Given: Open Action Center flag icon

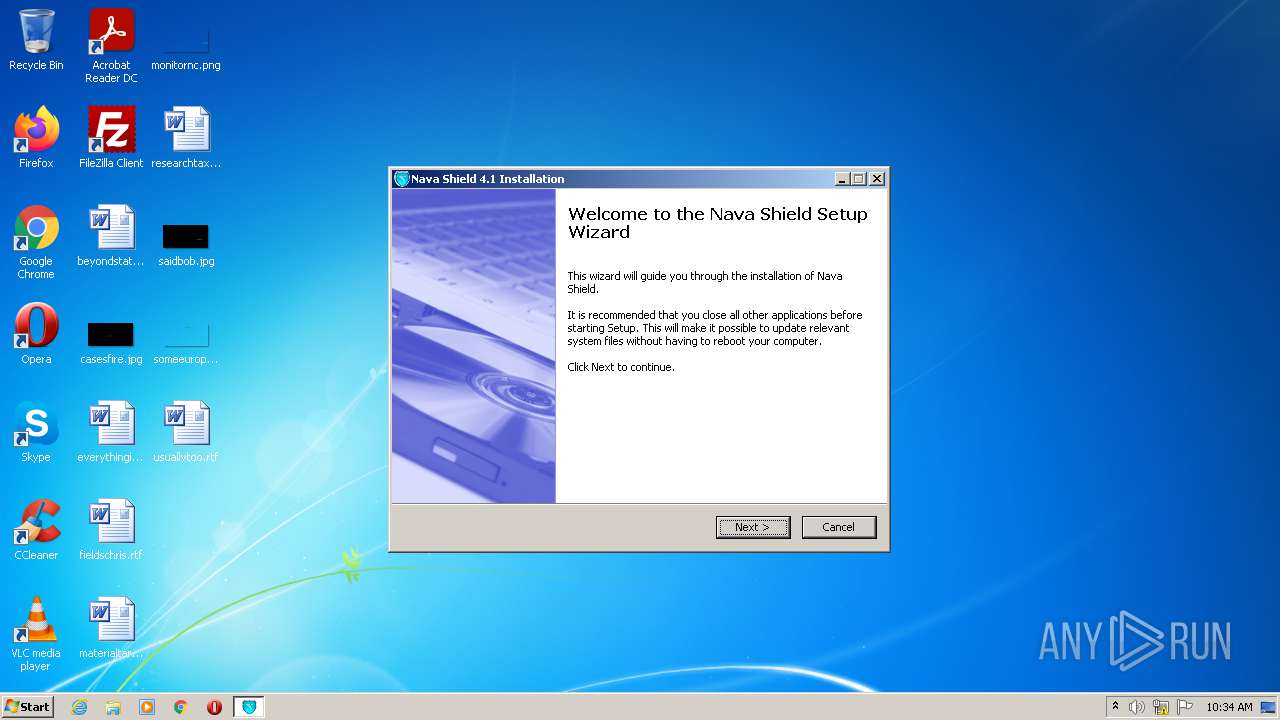Looking at the screenshot, I should [x=1185, y=707].
